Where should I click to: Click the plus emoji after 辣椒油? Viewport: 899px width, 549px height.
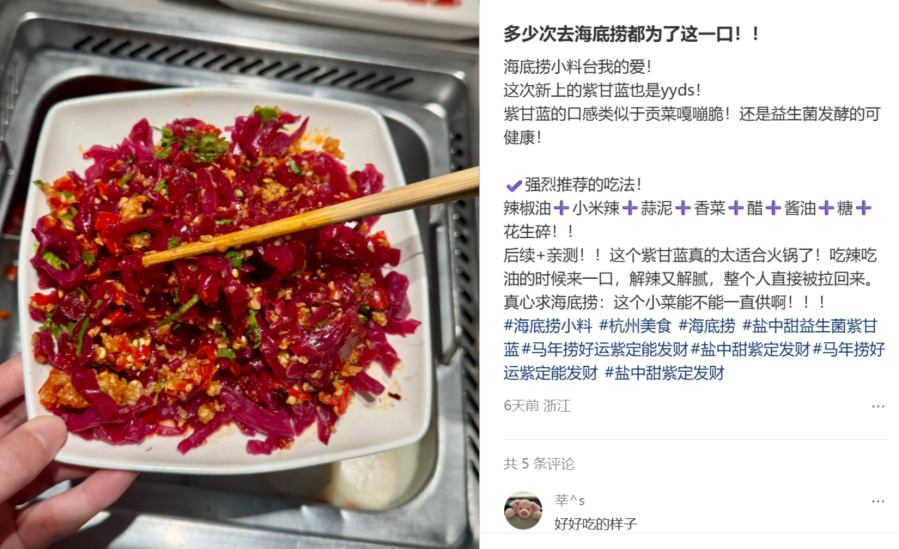click(561, 209)
